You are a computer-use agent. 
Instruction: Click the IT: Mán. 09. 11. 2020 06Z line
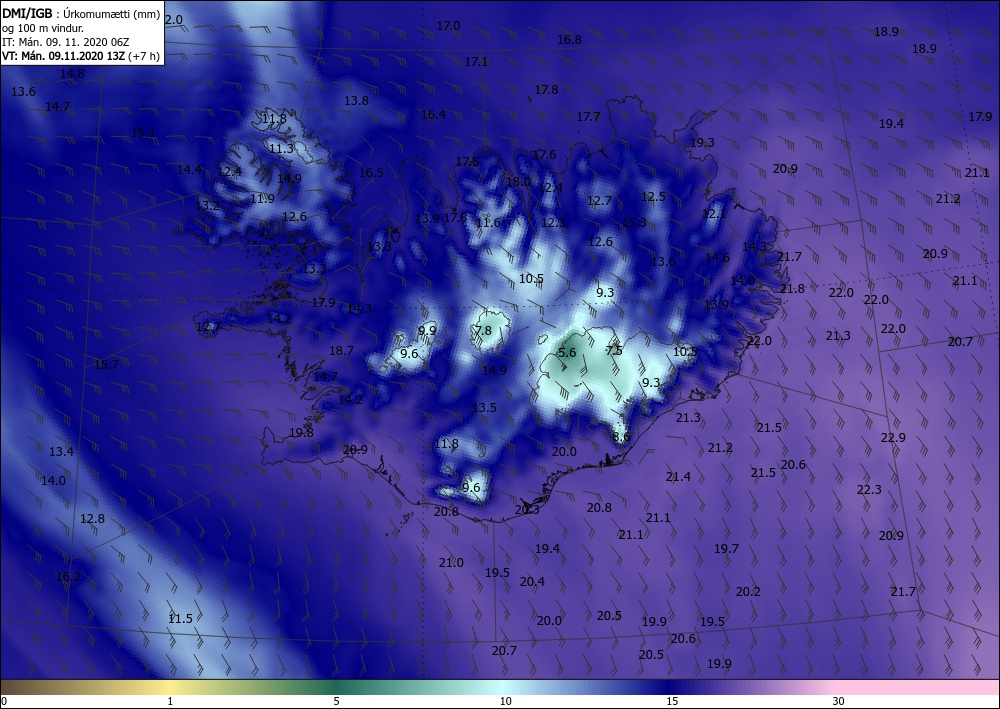pyautogui.click(x=66, y=42)
